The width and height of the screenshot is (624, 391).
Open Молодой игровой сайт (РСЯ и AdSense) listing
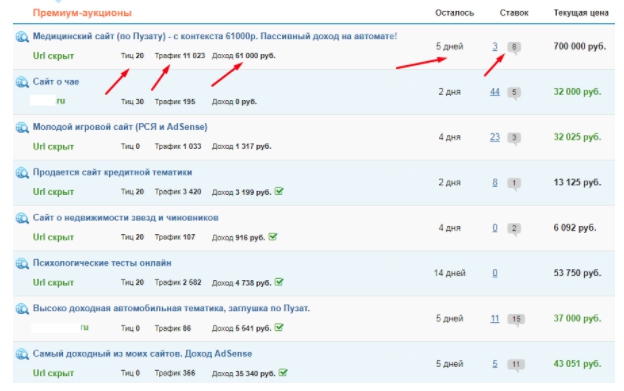(x=120, y=127)
